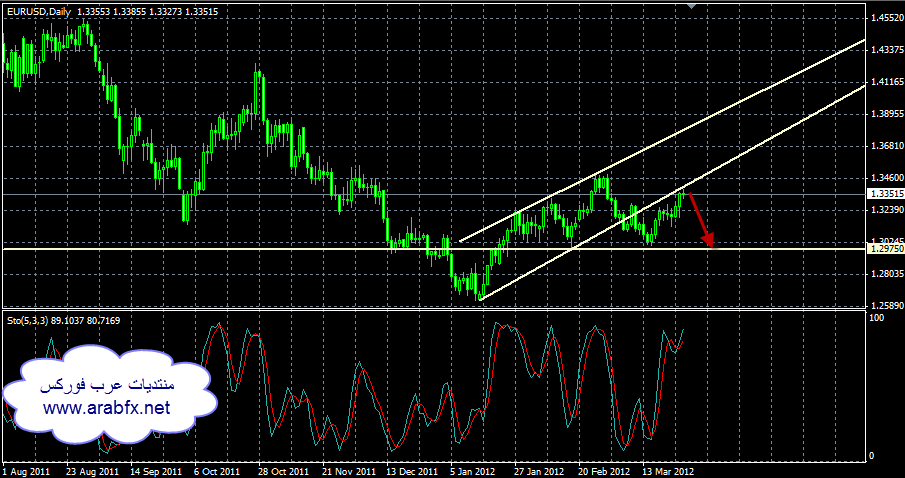This screenshot has width=905, height=478.
Task: Click the 0 level on stochastic scale
Action: pos(872,456)
